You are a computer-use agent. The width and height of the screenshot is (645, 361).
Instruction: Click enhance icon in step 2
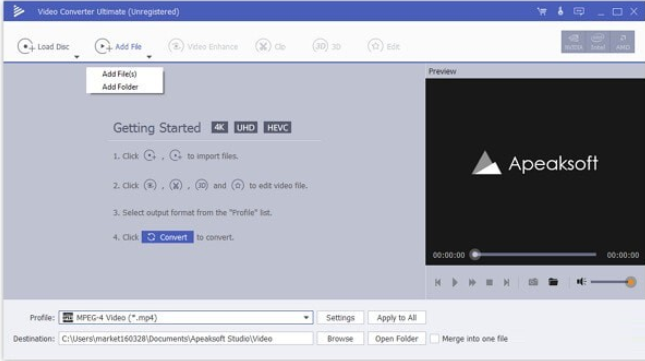click(x=150, y=185)
